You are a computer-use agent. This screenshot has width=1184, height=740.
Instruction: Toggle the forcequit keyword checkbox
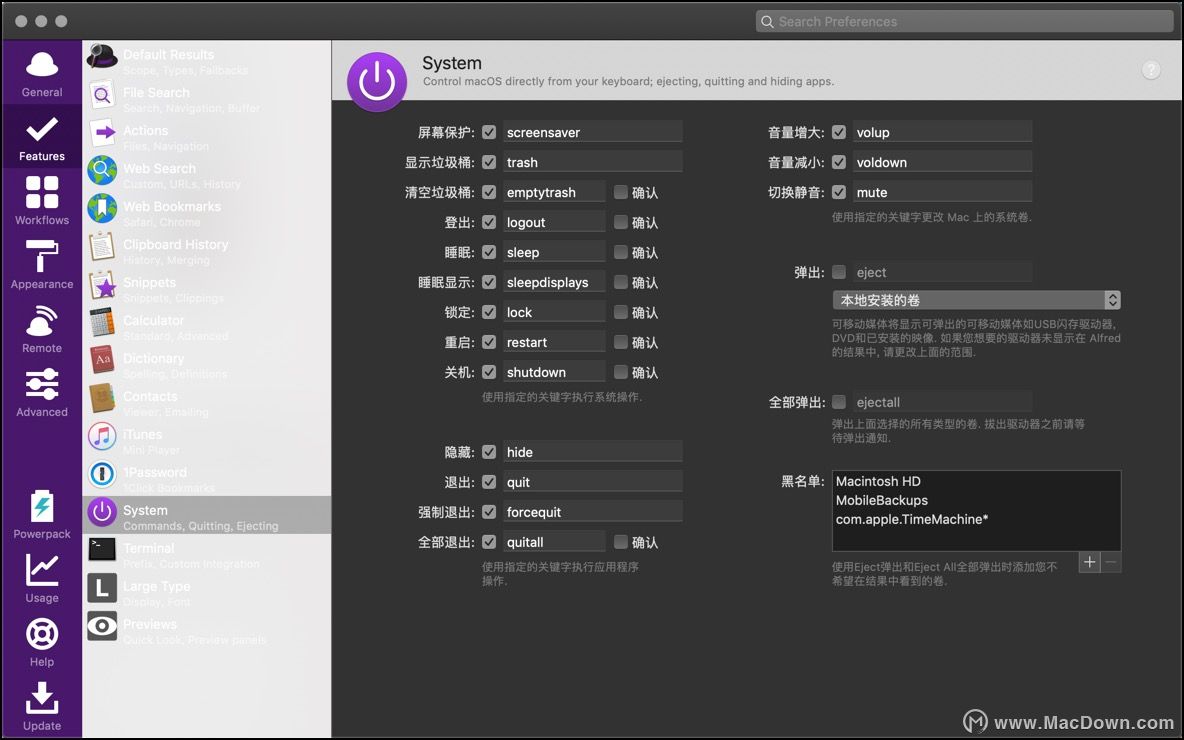pos(489,512)
